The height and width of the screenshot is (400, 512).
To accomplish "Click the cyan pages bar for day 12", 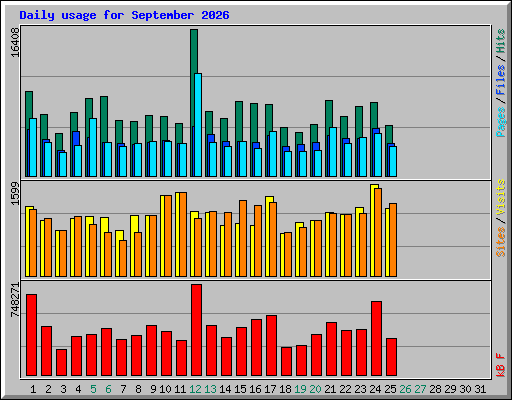I will [x=198, y=125].
